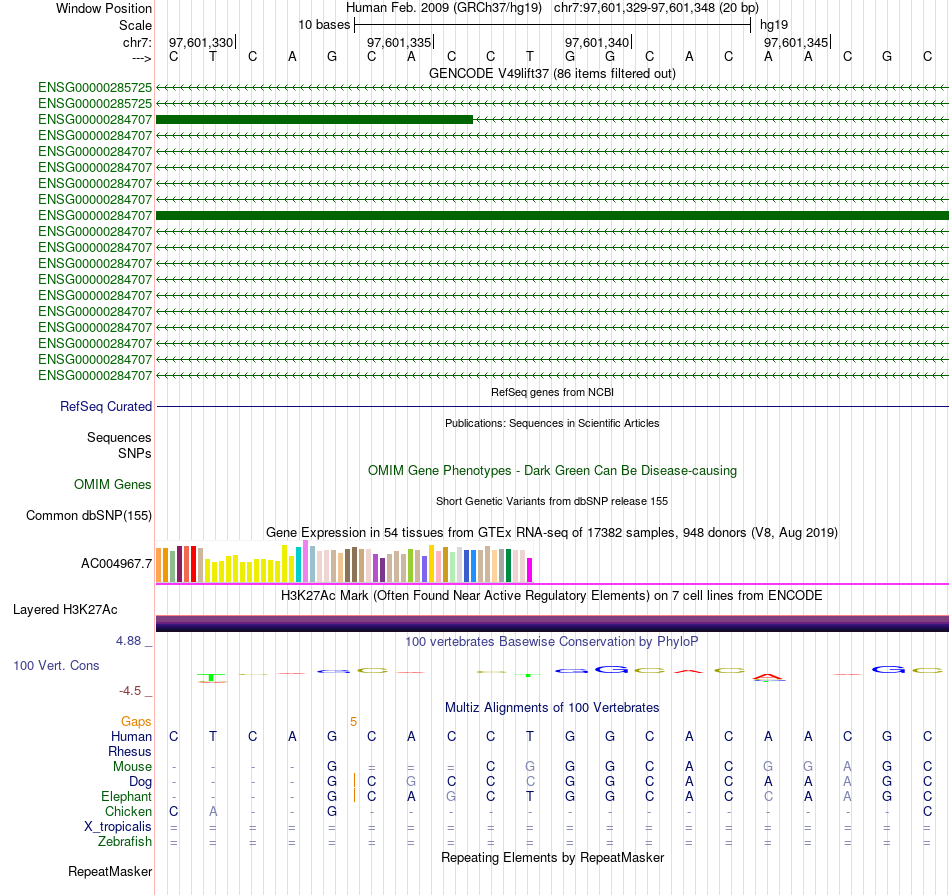Click the OMIM Genes label
The width and height of the screenshot is (950, 895).
pyautogui.click(x=113, y=484)
